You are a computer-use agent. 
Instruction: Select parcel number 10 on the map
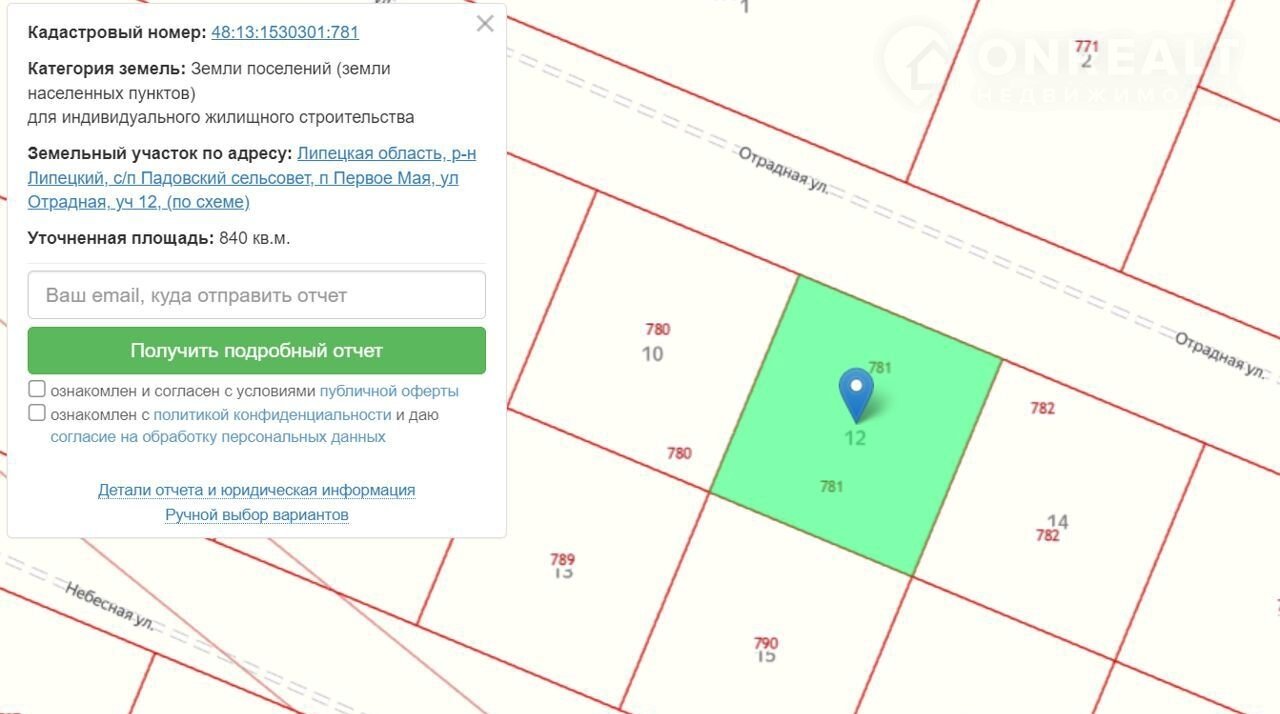(x=652, y=354)
